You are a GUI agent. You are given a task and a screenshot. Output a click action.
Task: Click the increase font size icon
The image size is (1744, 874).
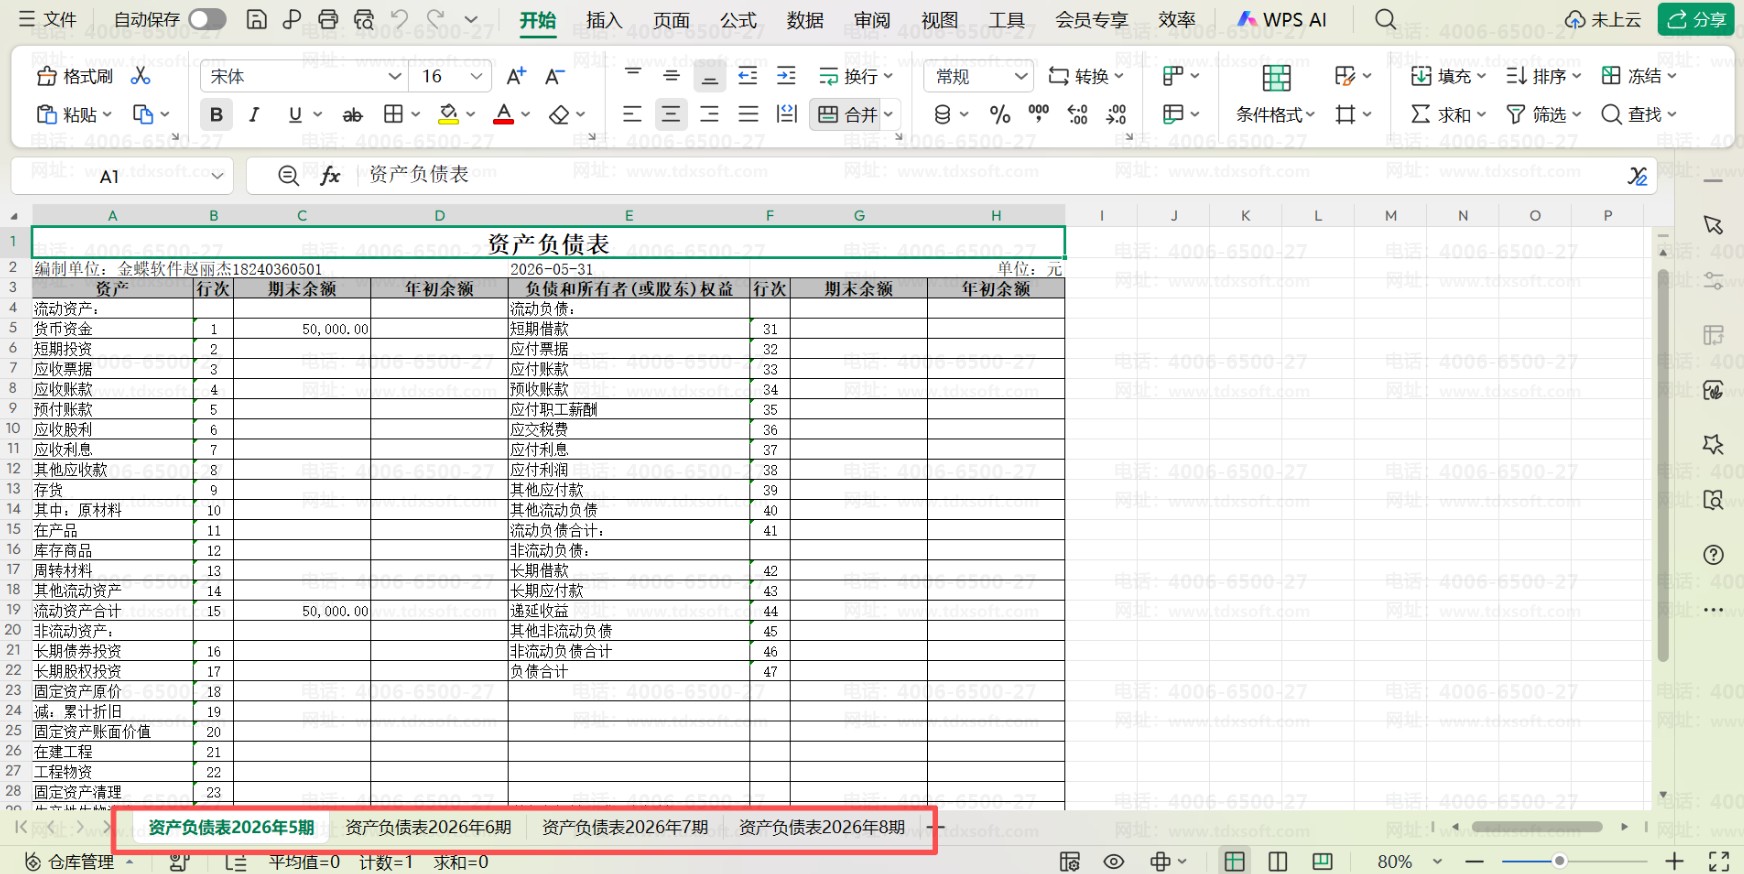tap(516, 76)
